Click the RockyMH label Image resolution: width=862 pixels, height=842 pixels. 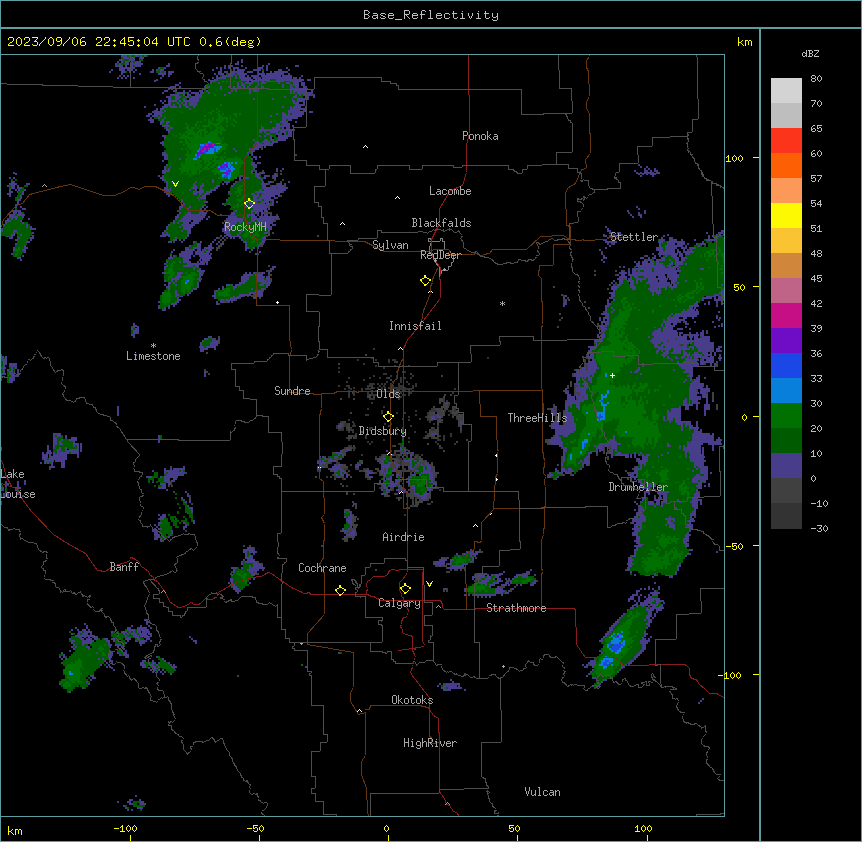coord(245,227)
